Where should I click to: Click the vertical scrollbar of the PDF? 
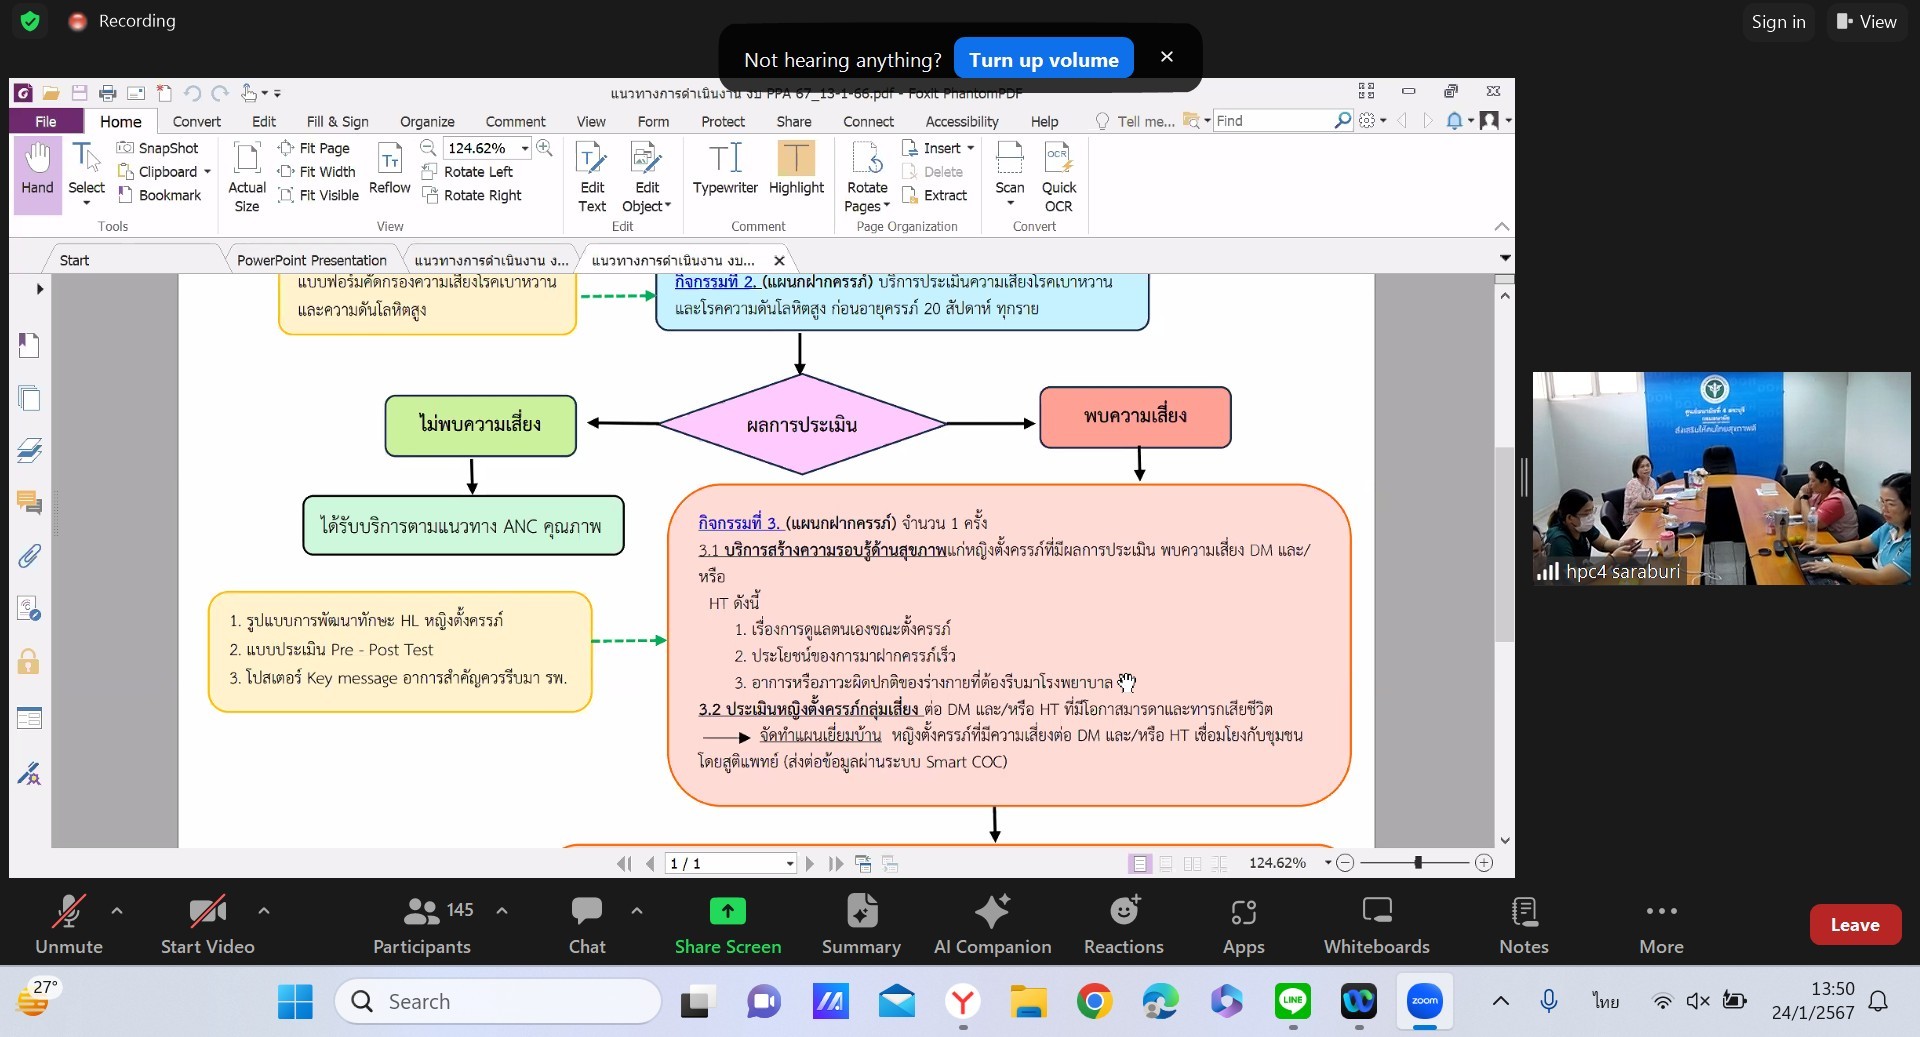(x=1505, y=545)
